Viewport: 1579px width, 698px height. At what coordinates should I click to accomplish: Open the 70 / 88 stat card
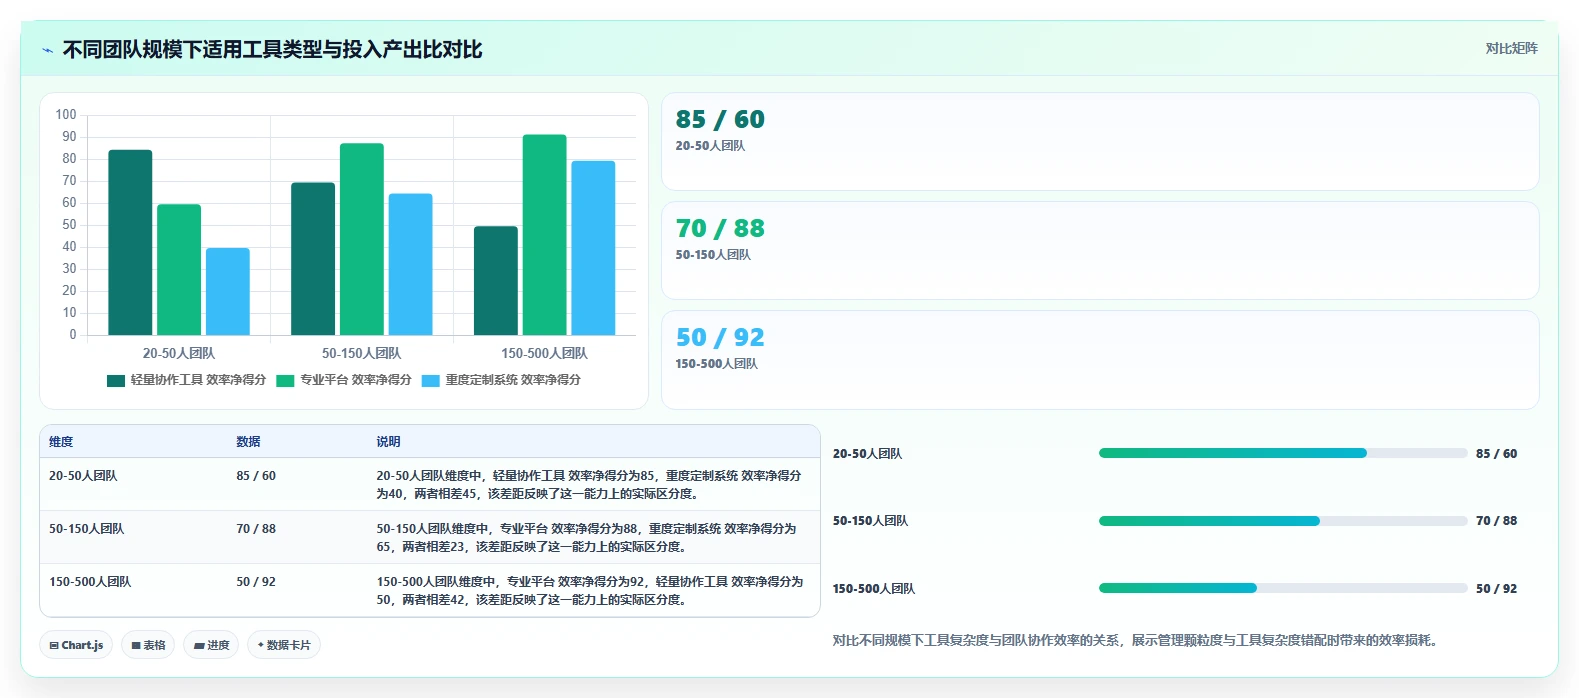1100,251
